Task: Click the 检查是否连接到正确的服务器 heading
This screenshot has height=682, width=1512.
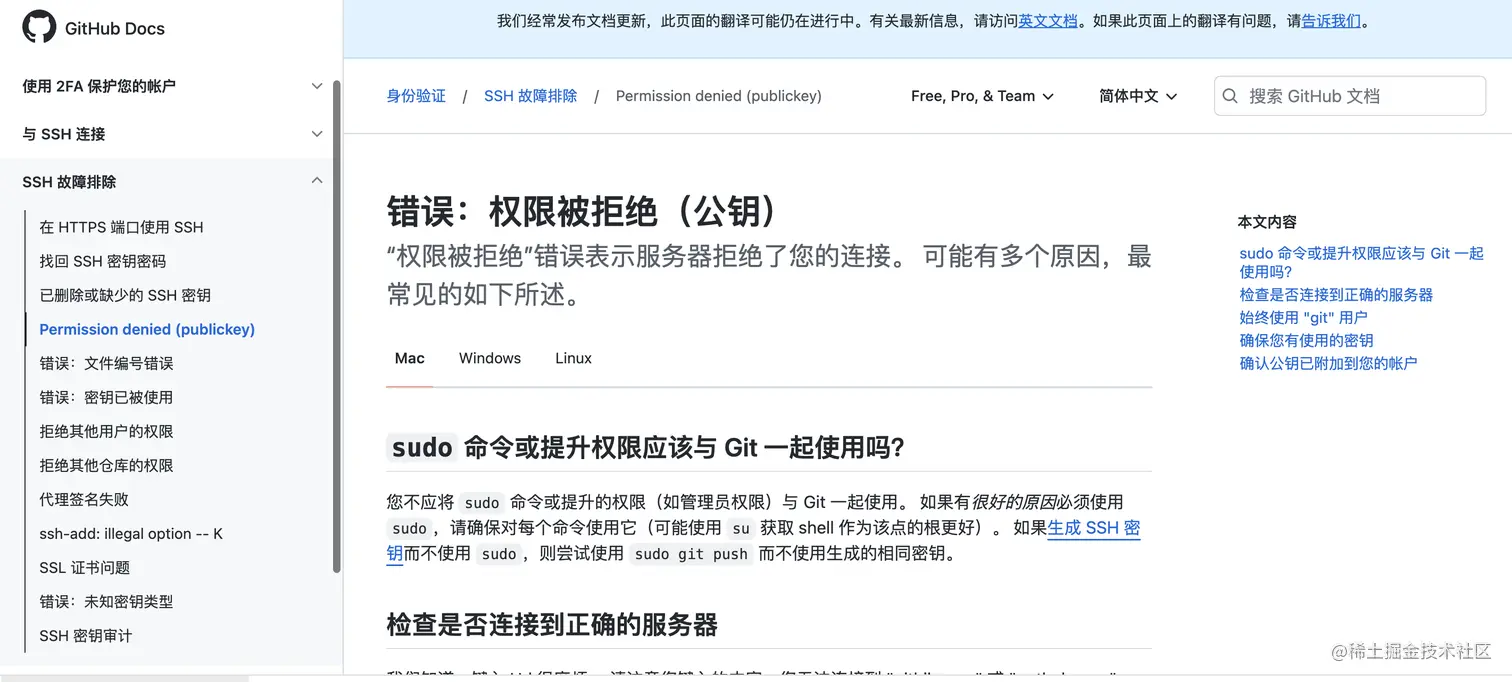Action: (x=552, y=625)
